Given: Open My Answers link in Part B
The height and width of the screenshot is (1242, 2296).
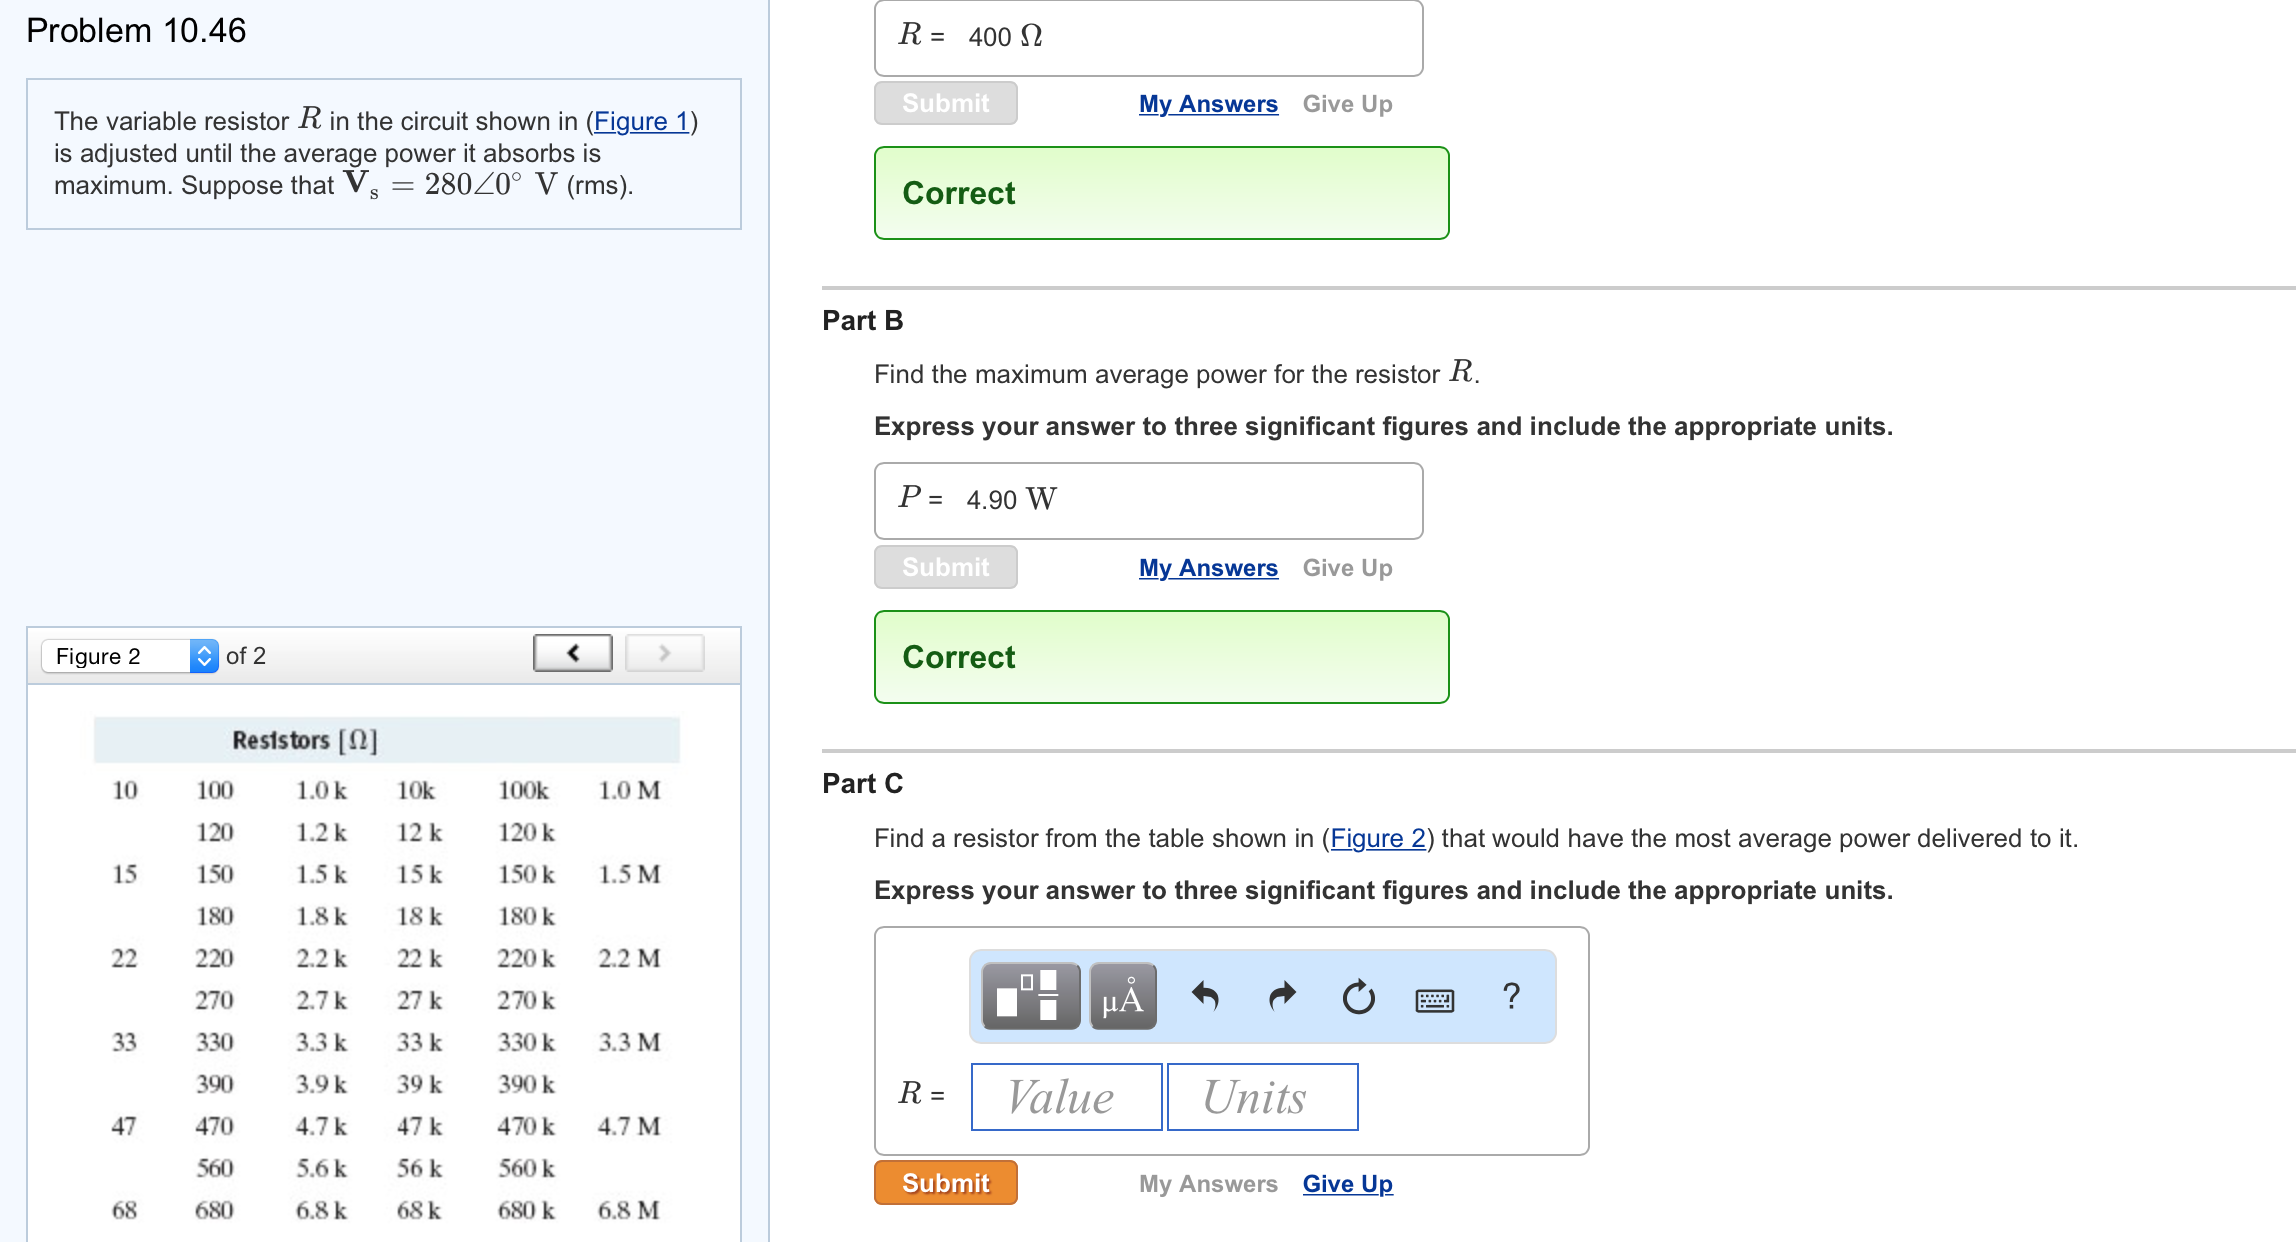Looking at the screenshot, I should click(1207, 567).
